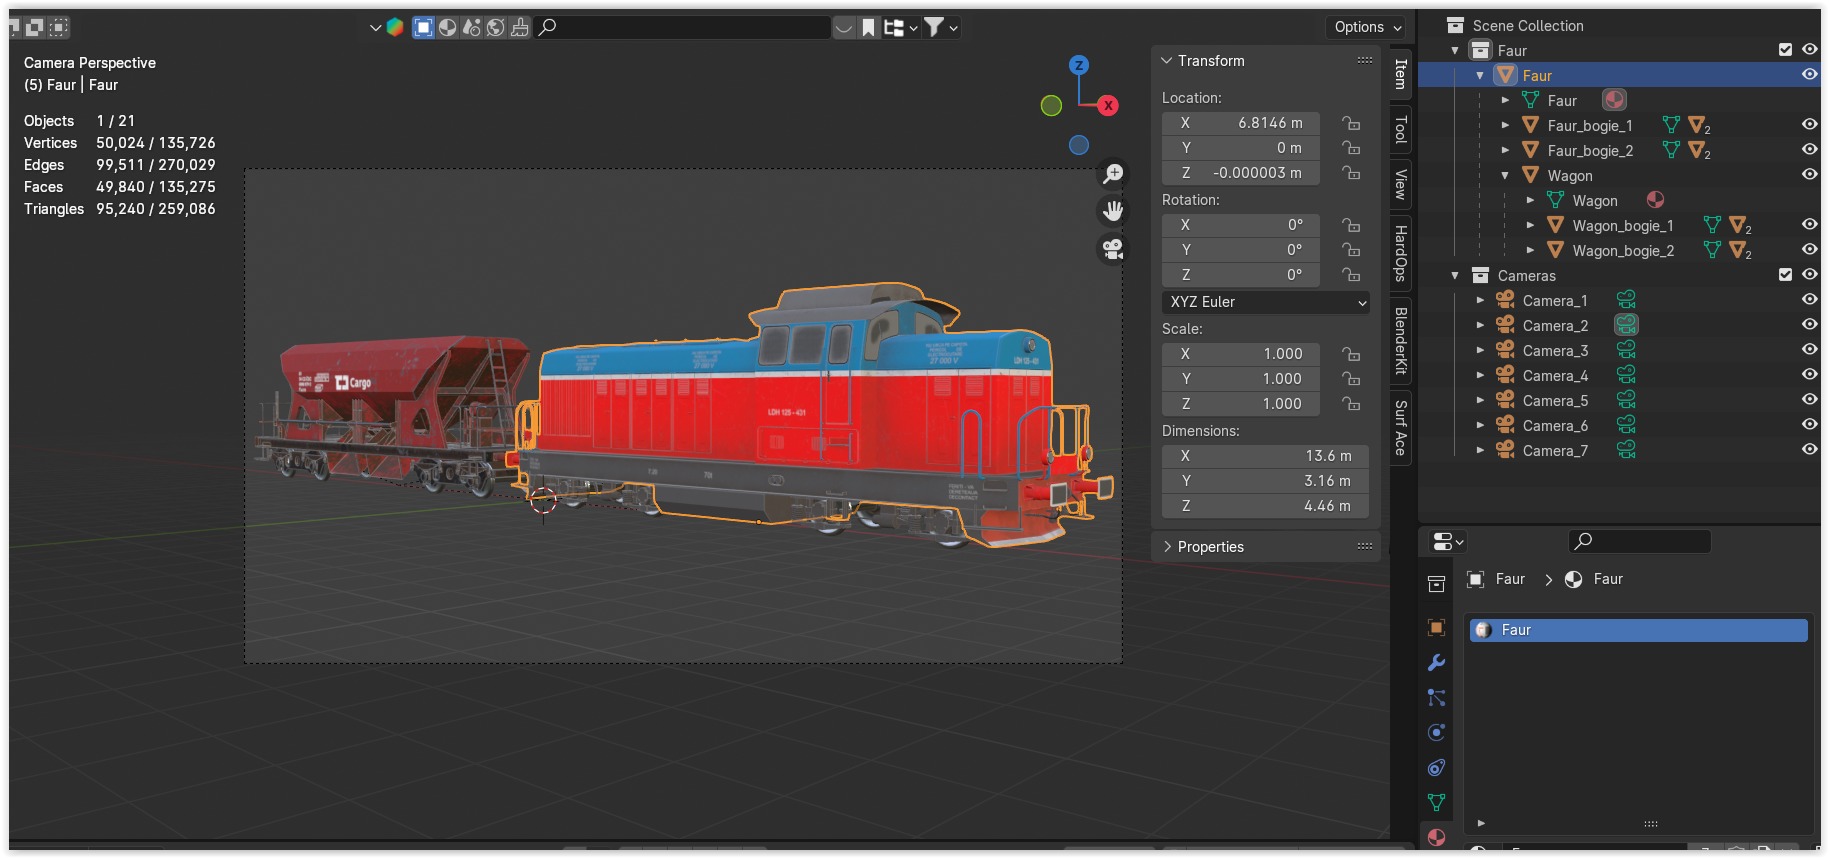The height and width of the screenshot is (858, 1829).
Task: Select the wireframe/solid box display mode icon
Action: pyautogui.click(x=424, y=27)
